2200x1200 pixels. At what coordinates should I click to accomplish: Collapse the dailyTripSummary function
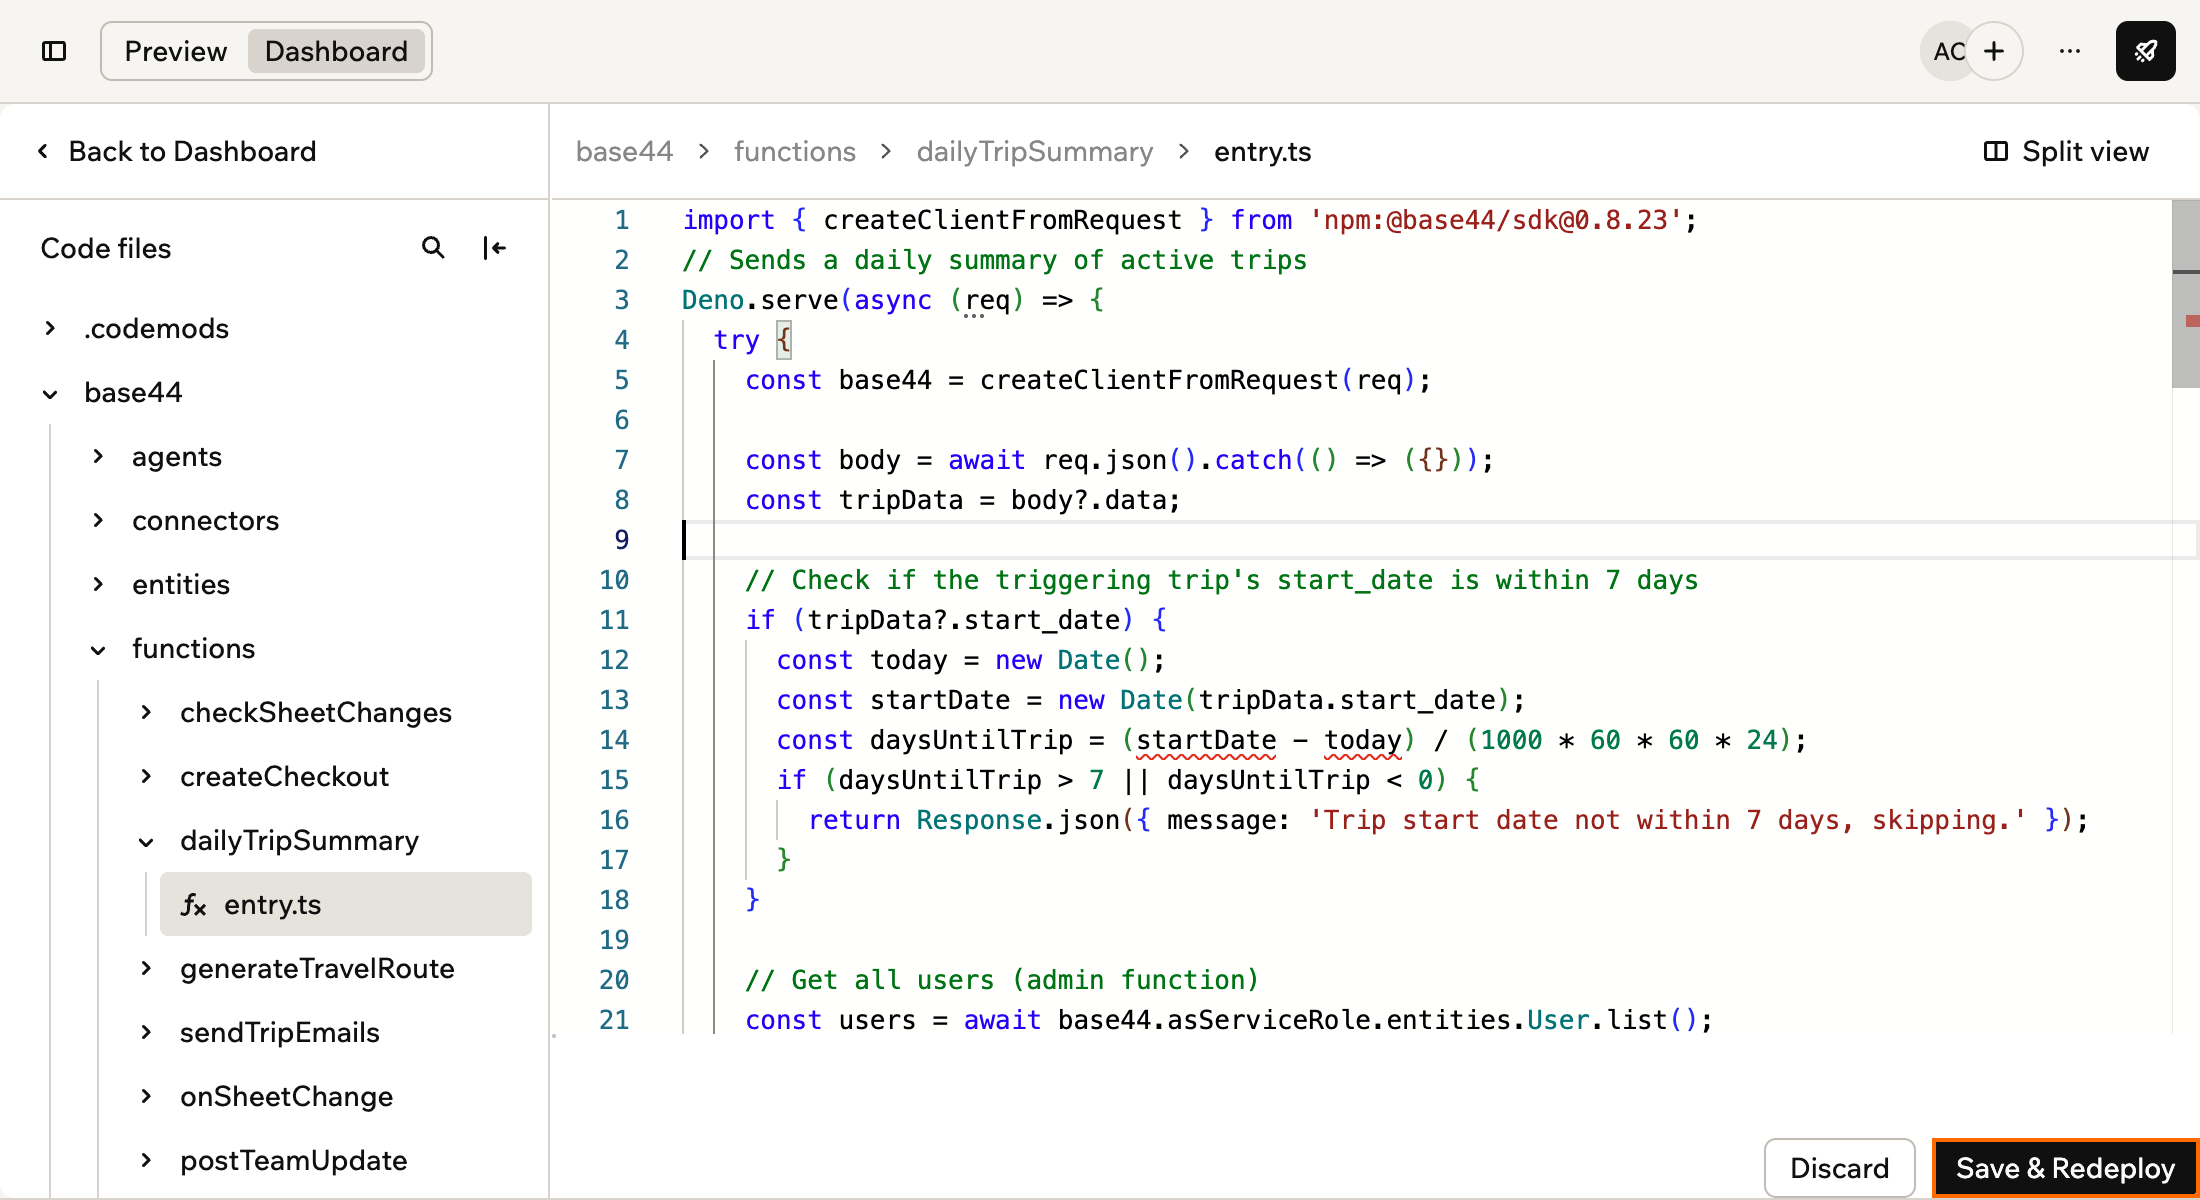point(146,841)
